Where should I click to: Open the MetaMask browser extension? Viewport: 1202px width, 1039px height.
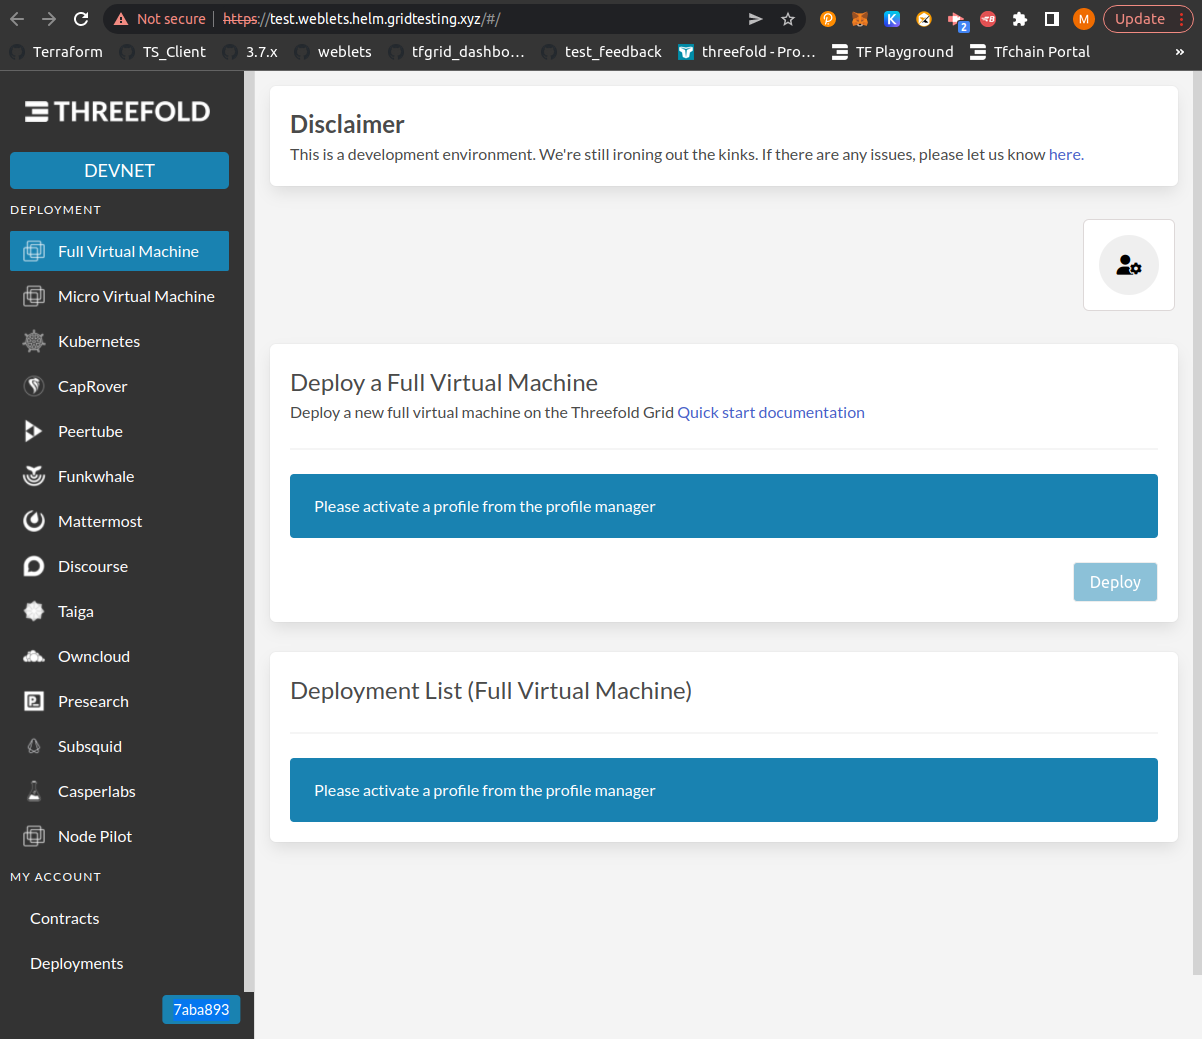860,18
